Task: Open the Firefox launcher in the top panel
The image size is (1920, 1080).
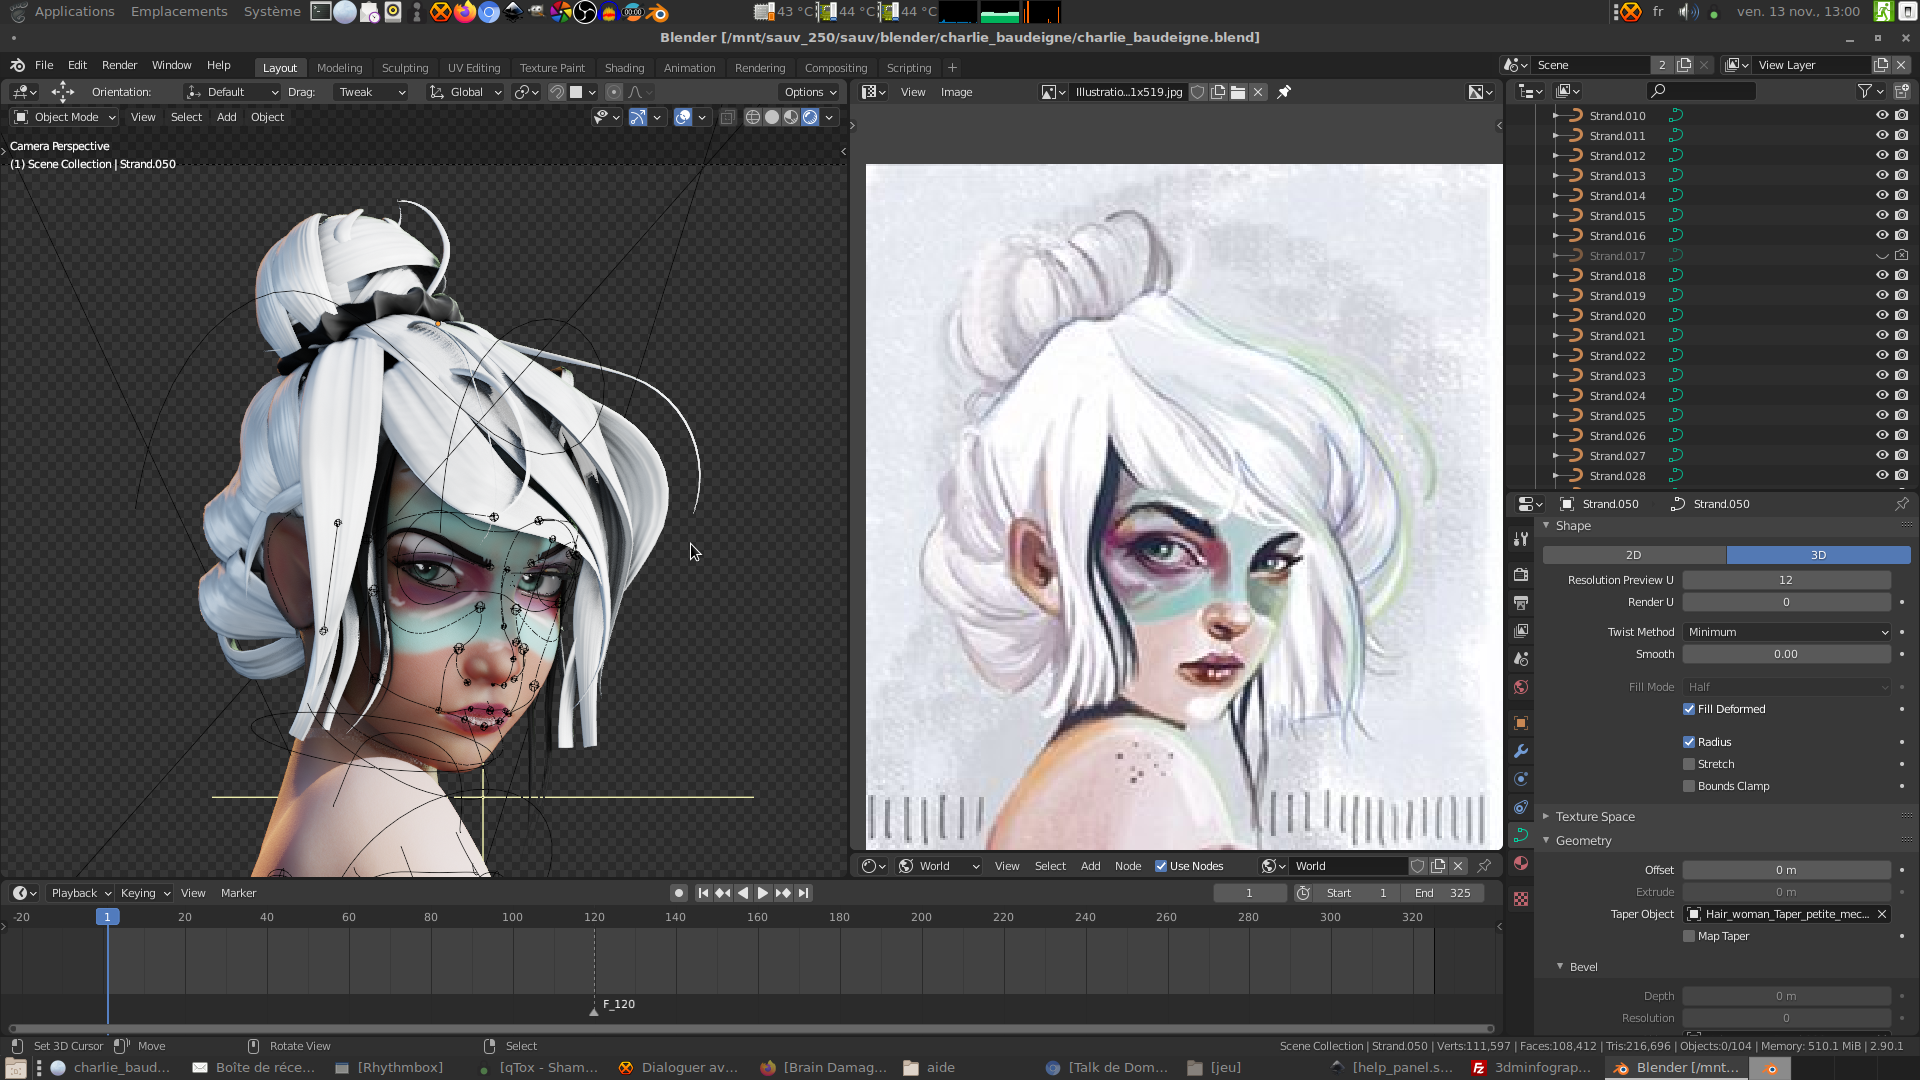Action: click(465, 12)
